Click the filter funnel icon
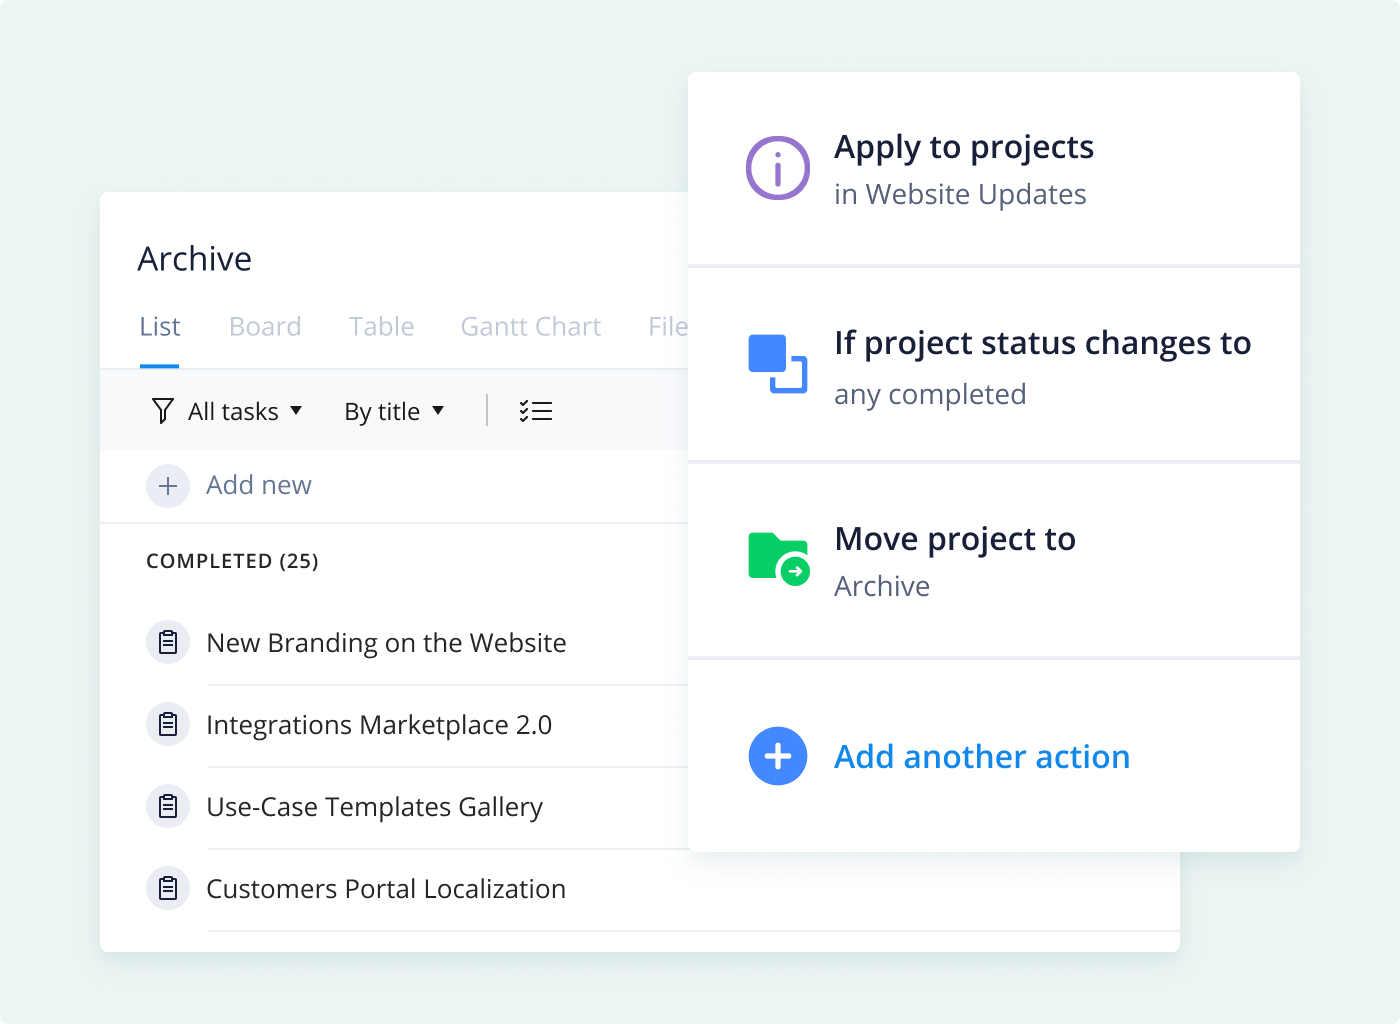Image resolution: width=1400 pixels, height=1024 pixels. coord(162,411)
